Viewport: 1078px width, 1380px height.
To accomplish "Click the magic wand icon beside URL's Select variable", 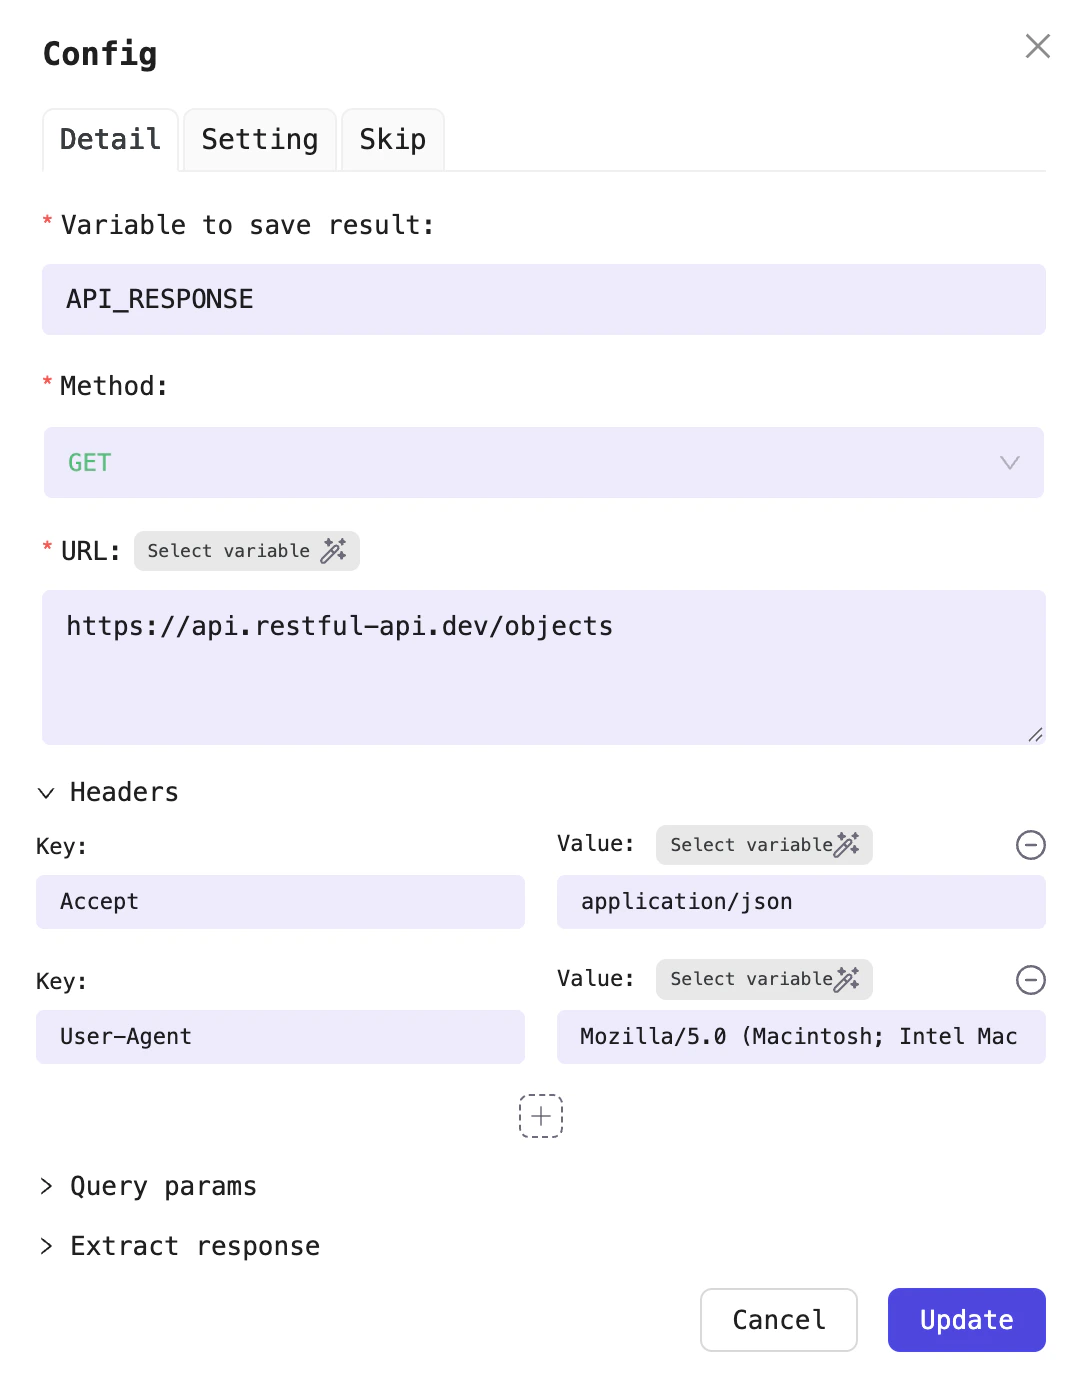I will (334, 550).
